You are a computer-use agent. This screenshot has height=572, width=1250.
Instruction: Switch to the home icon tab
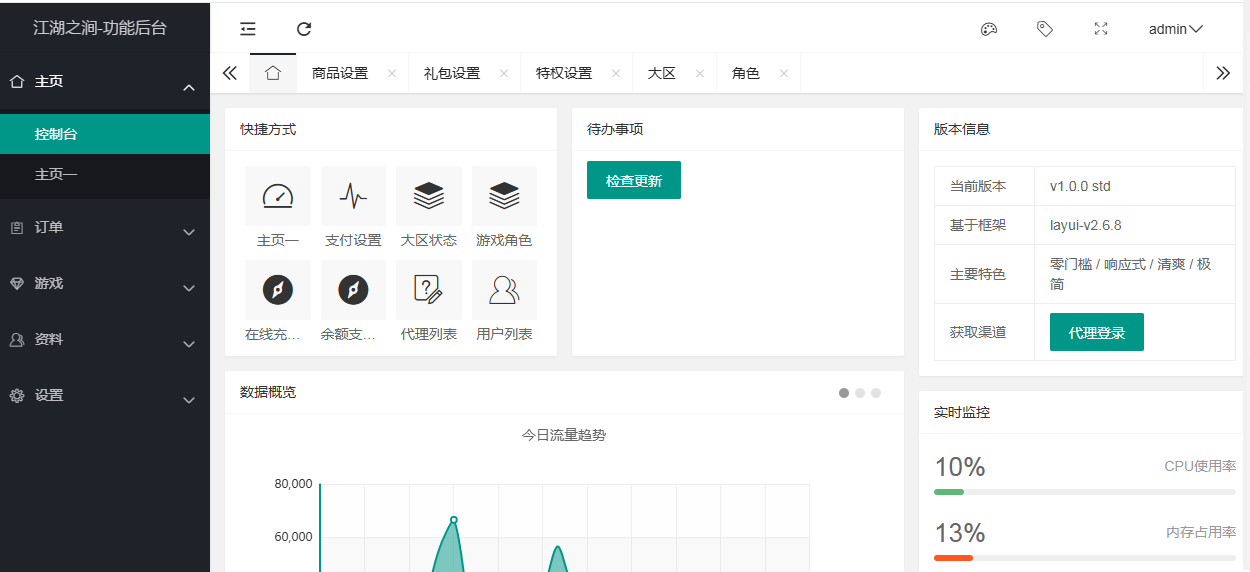coord(273,73)
